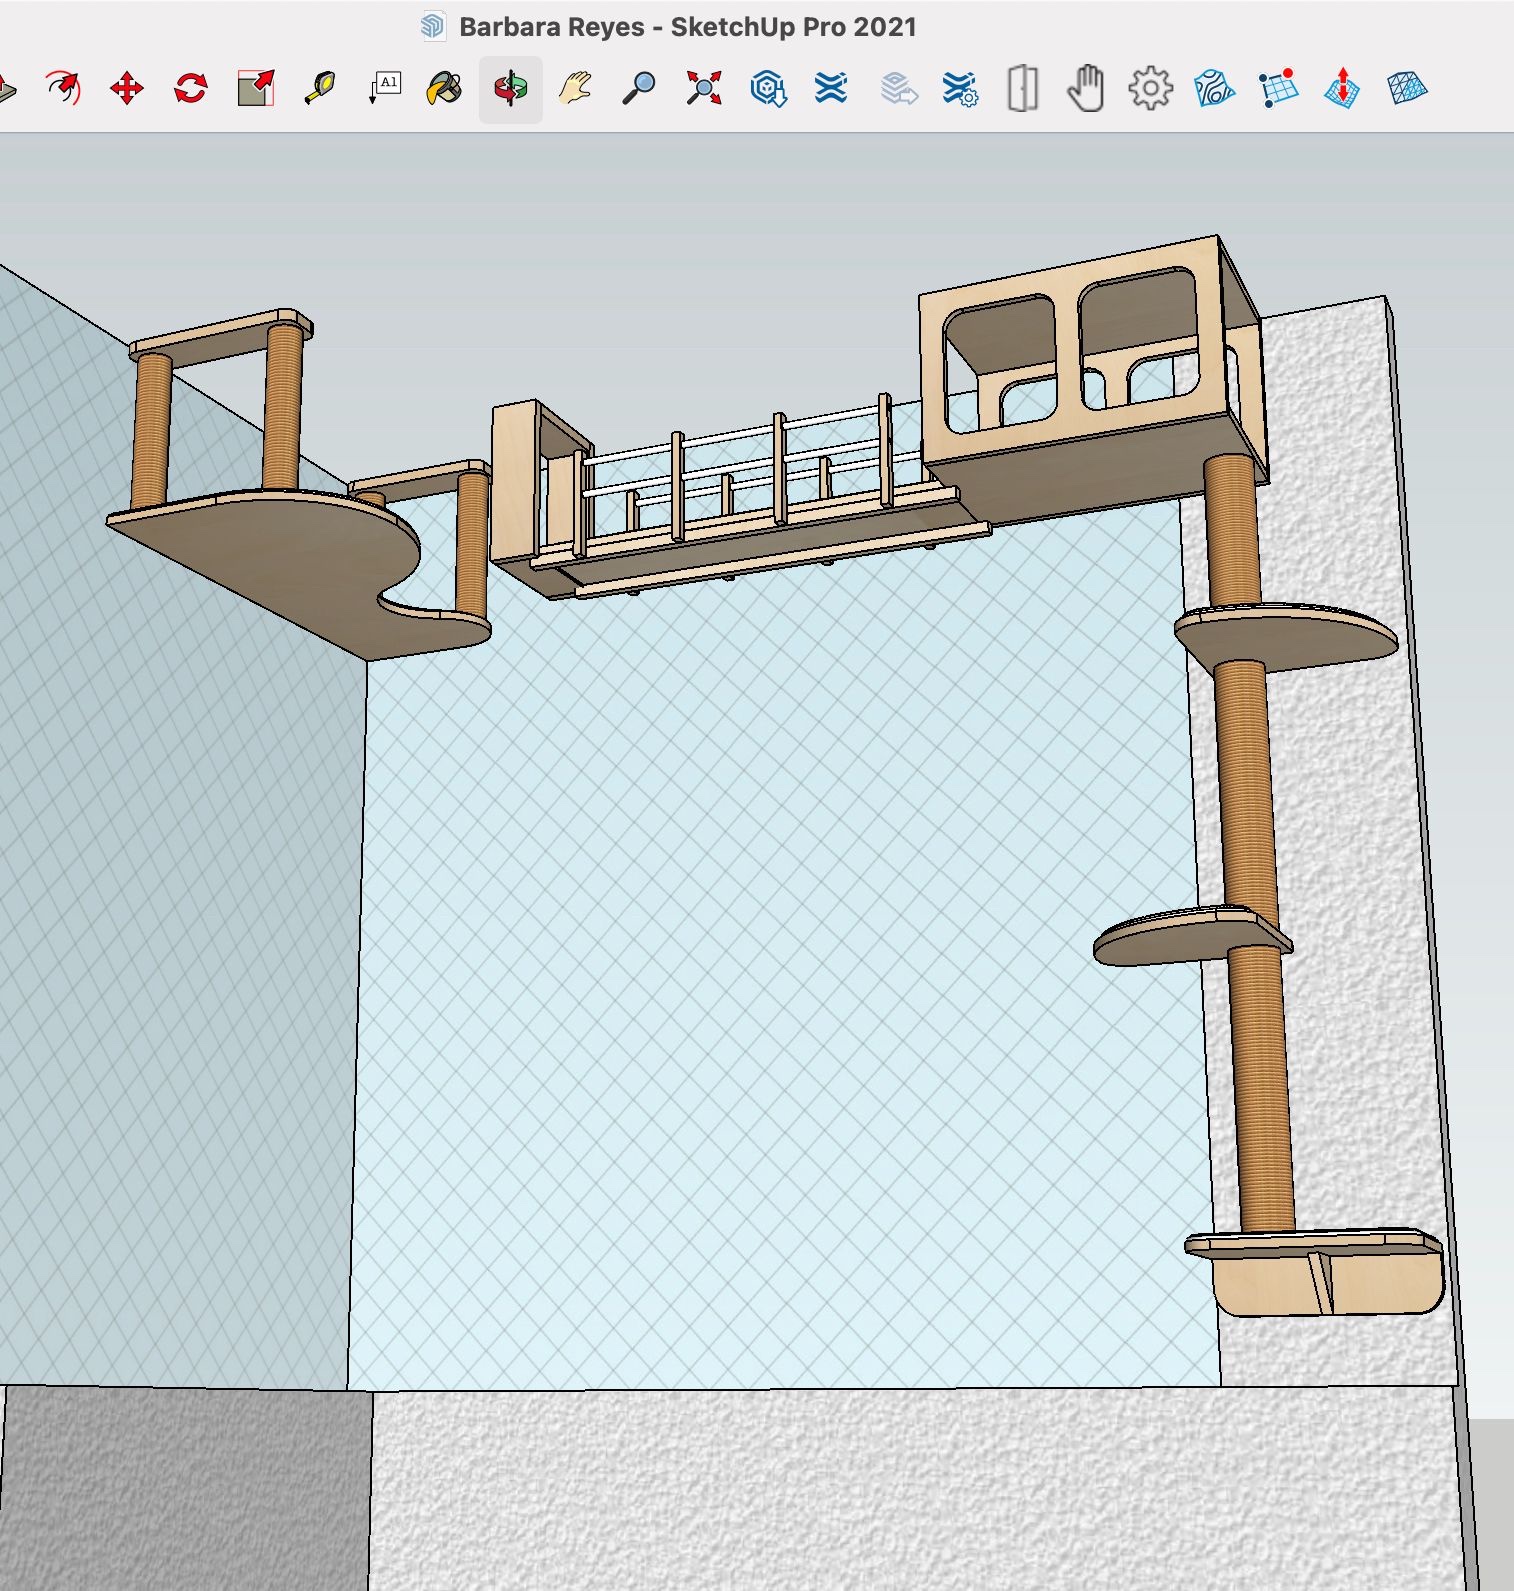Screen dimensions: 1514x1591
Task: Click the Zoom Extents icon
Action: click(704, 88)
